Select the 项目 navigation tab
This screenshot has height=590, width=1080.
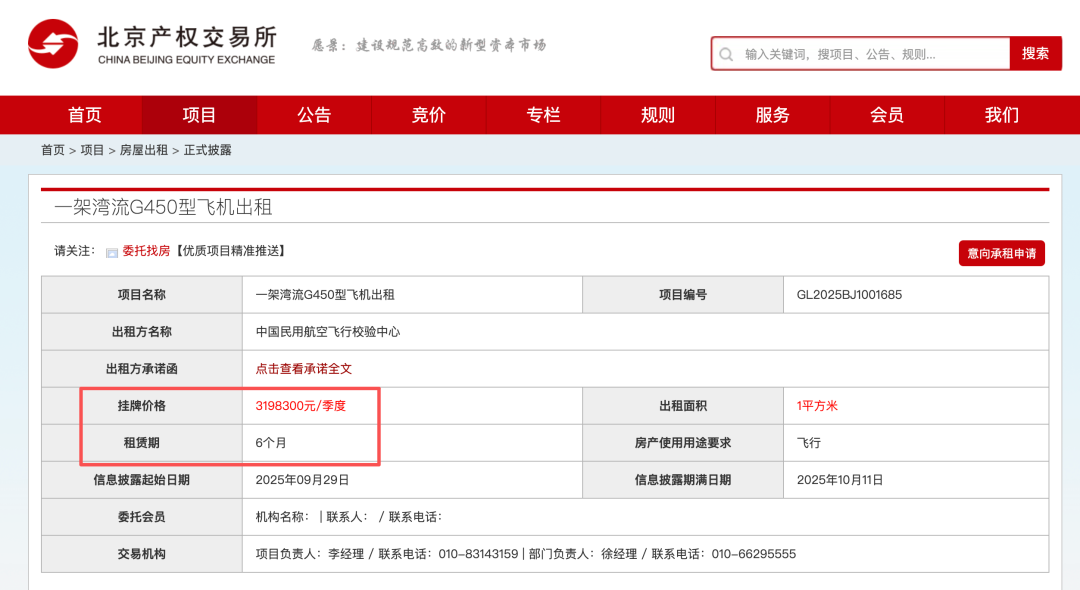click(199, 115)
